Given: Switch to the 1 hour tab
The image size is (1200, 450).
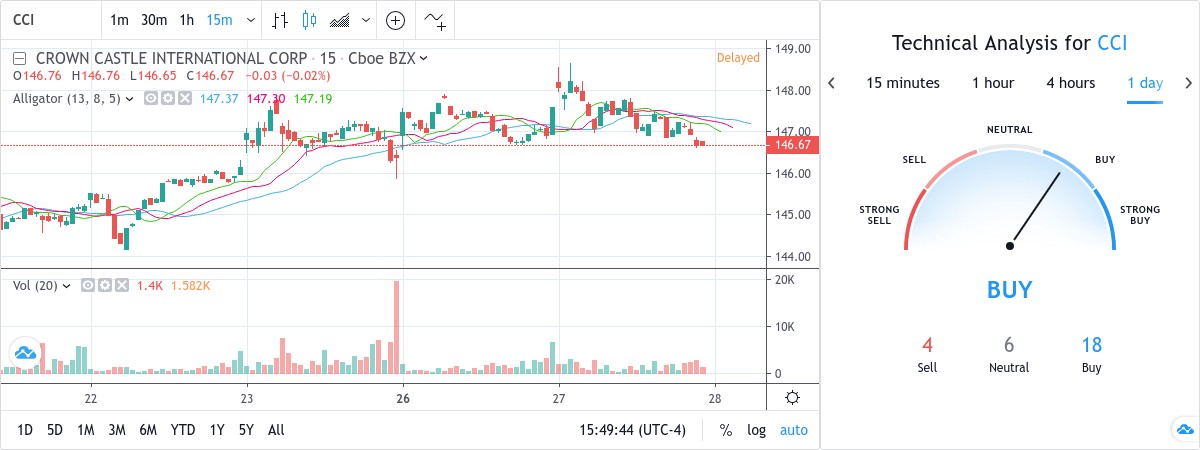Looking at the screenshot, I should [993, 83].
